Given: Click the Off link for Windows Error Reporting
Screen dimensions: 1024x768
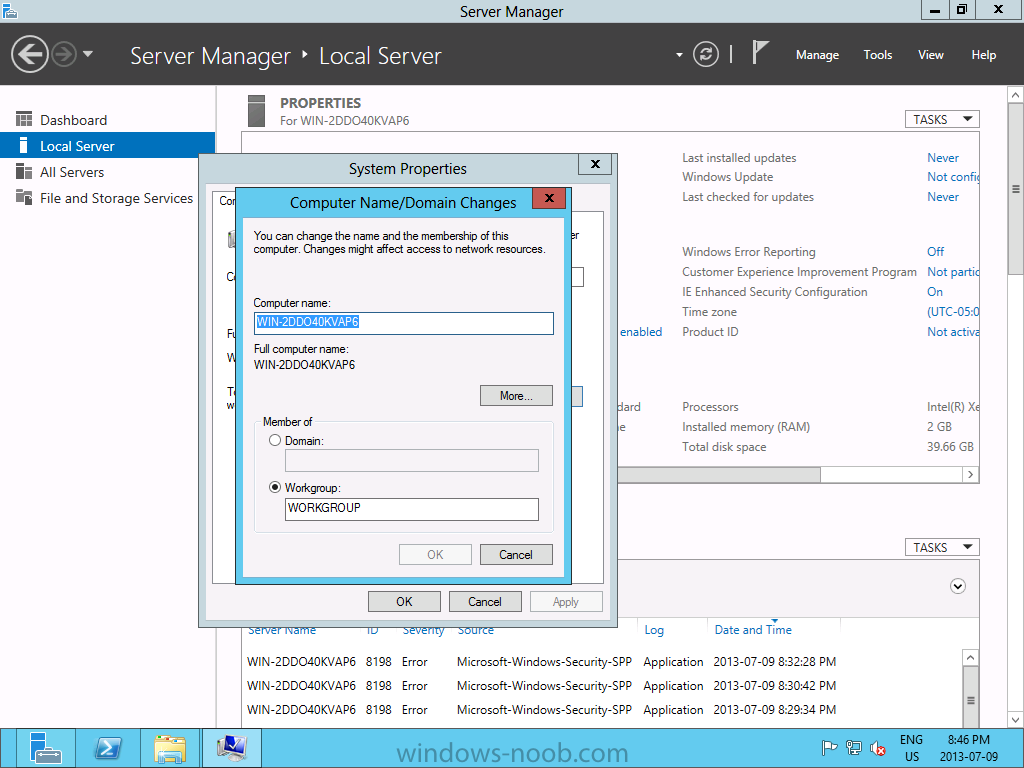Looking at the screenshot, I should pos(935,251).
